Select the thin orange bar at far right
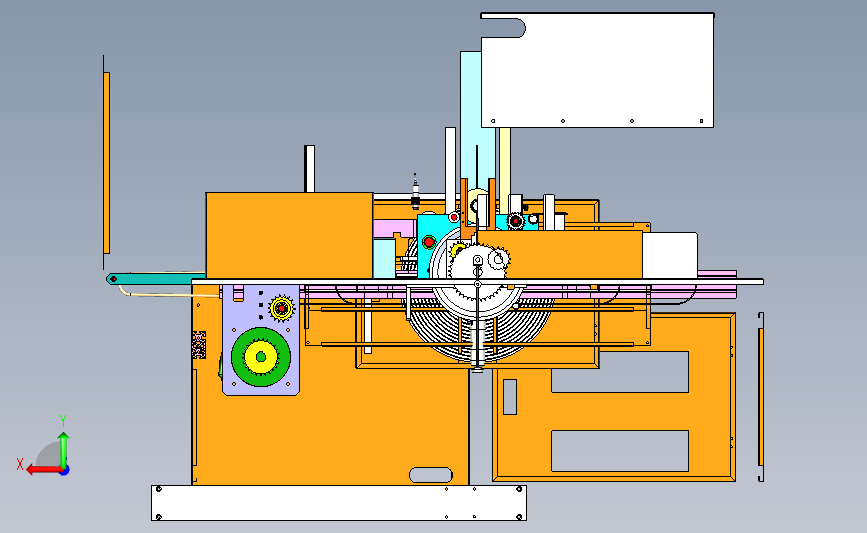Viewport: 867px width, 533px height. (761, 397)
